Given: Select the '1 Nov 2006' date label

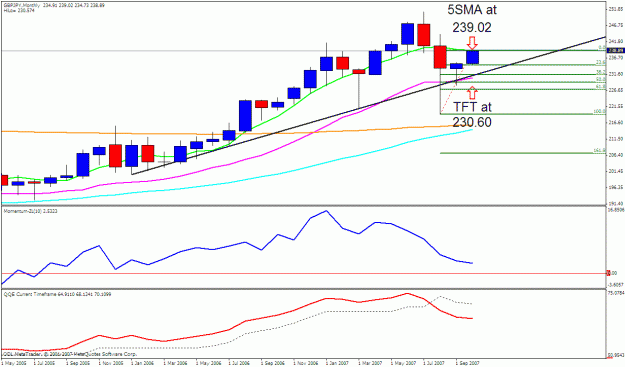Looking at the screenshot, I should [x=305, y=363].
